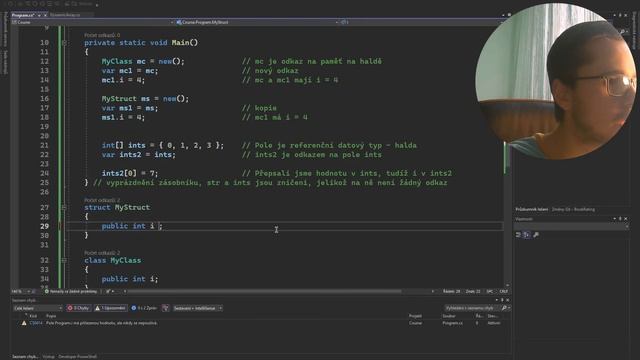This screenshot has height=360, width=640.
Task: Switch to the Developer PowerShell tab
Action: (x=78, y=357)
